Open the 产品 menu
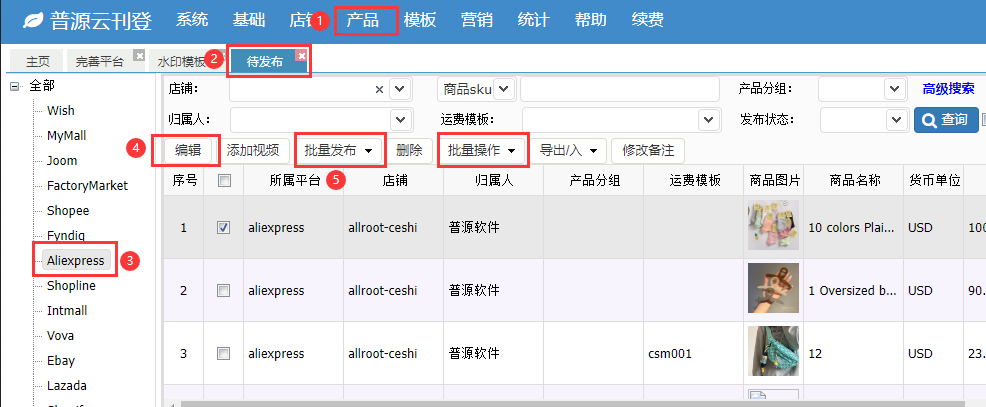Image resolution: width=986 pixels, height=407 pixels. (x=363, y=20)
